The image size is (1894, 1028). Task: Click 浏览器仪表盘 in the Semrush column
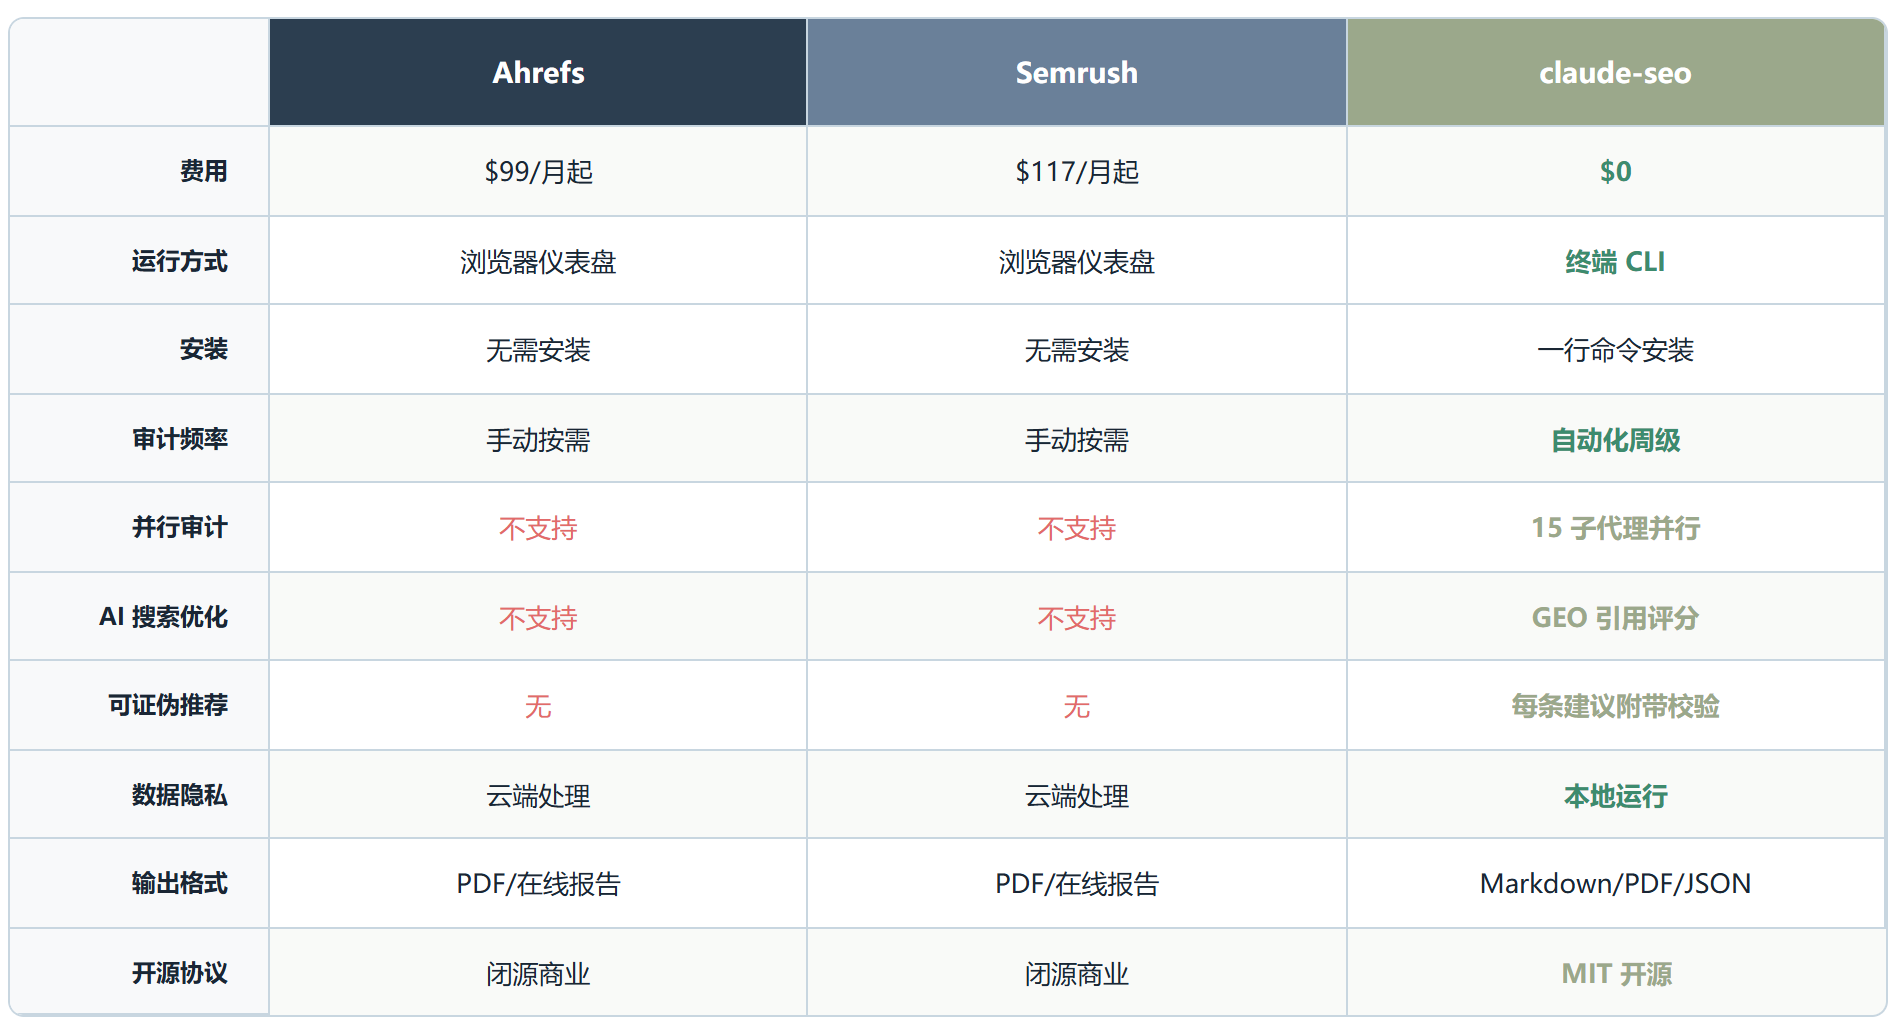pos(1077,262)
